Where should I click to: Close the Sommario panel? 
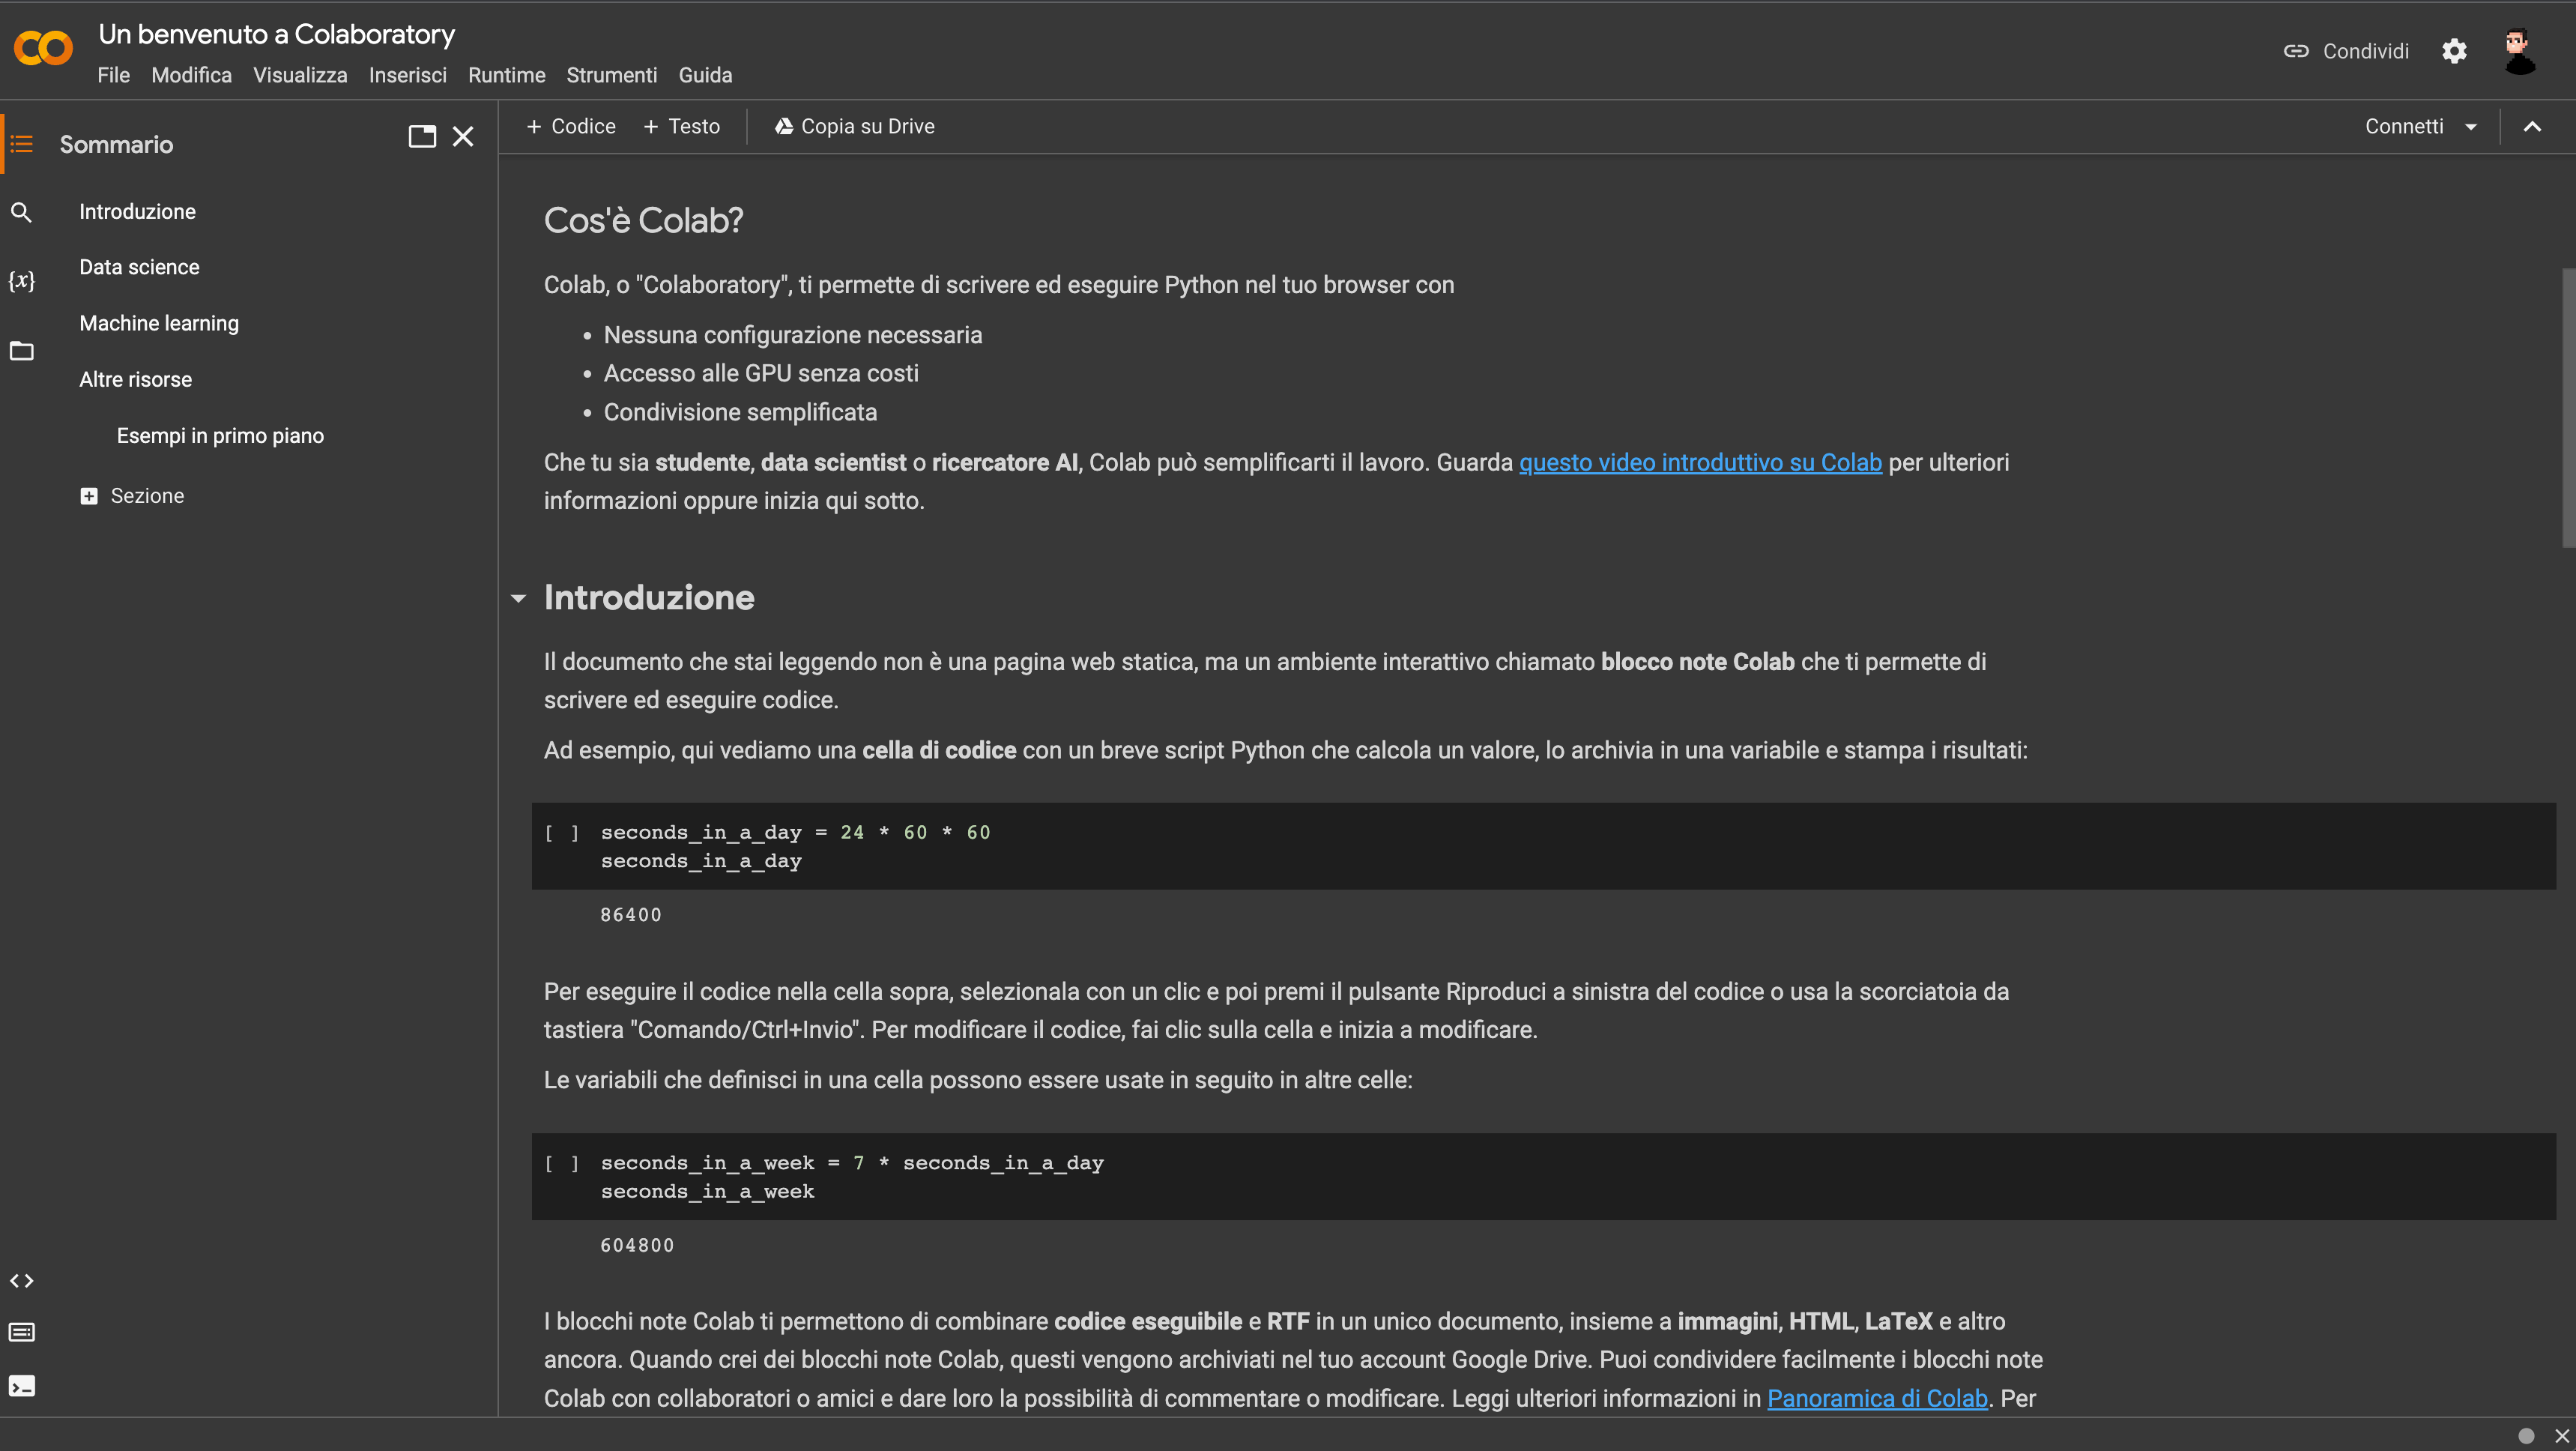pyautogui.click(x=463, y=137)
